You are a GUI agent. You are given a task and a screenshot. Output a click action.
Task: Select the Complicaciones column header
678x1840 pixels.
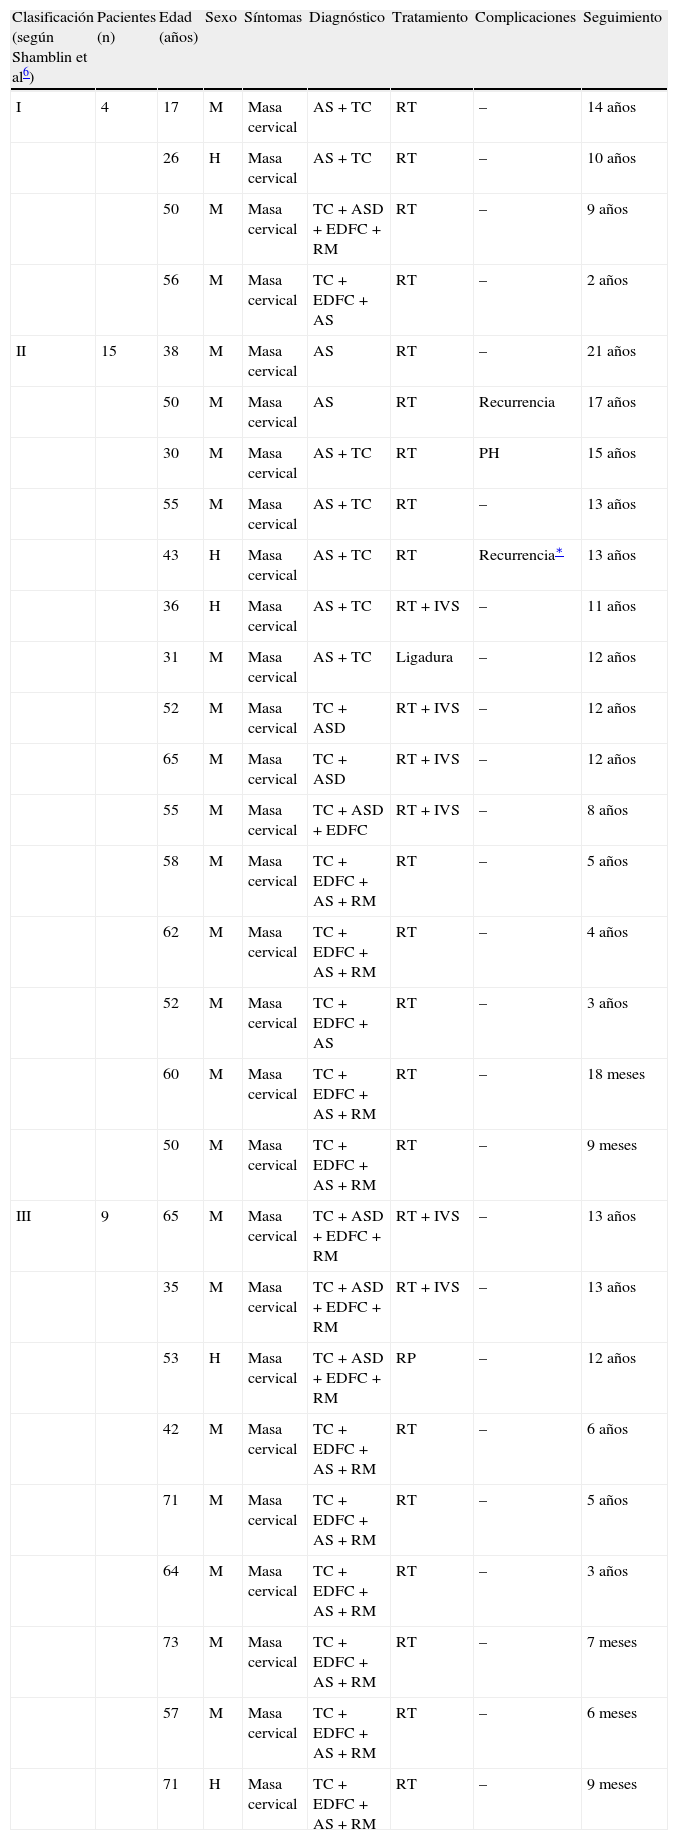click(x=525, y=18)
